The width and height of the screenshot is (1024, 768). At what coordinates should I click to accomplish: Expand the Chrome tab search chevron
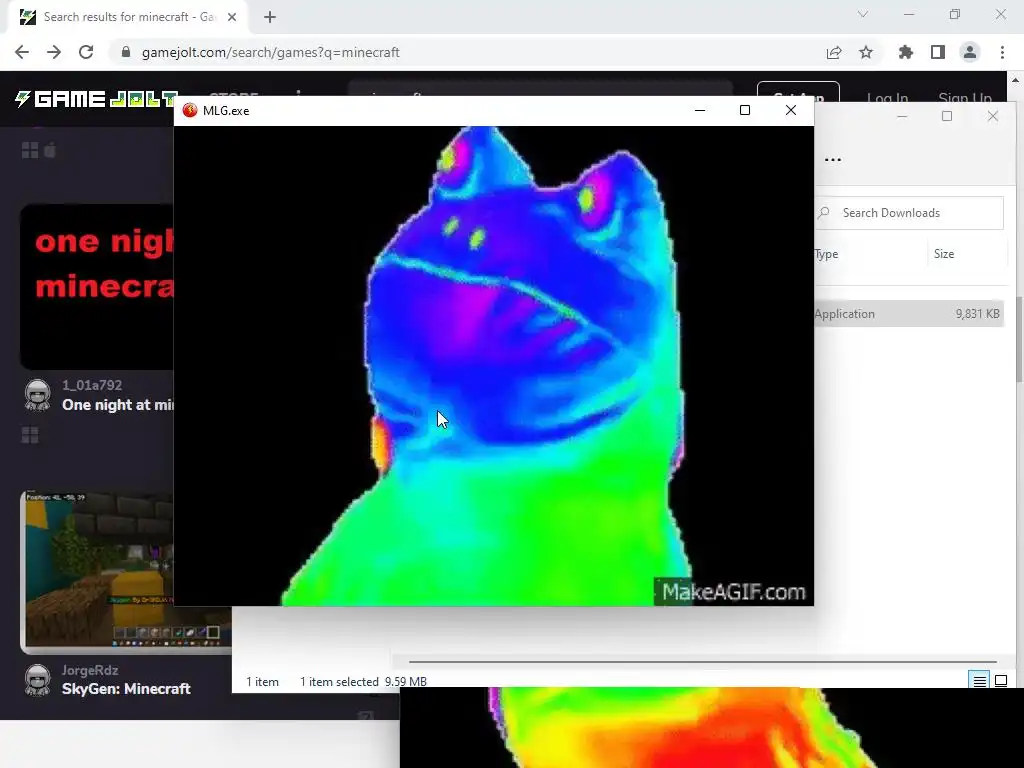tap(863, 14)
